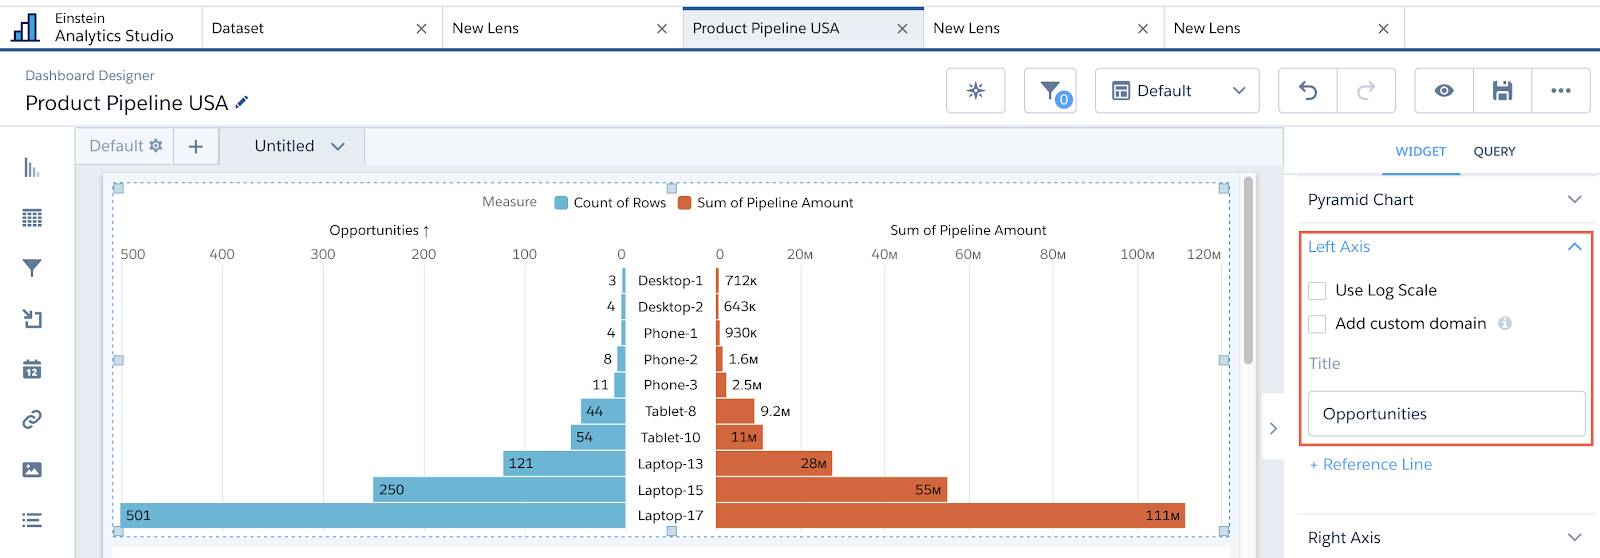1600x558 pixels.
Task: Save the dashboard
Action: 1502,91
